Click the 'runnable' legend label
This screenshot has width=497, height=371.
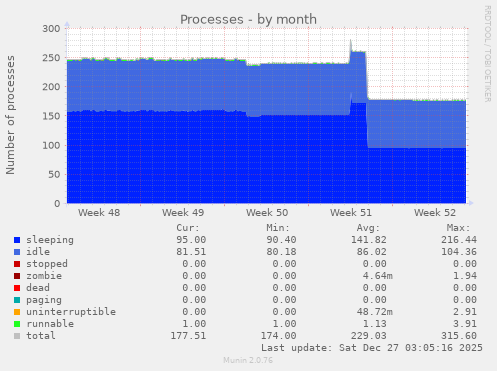click(50, 324)
